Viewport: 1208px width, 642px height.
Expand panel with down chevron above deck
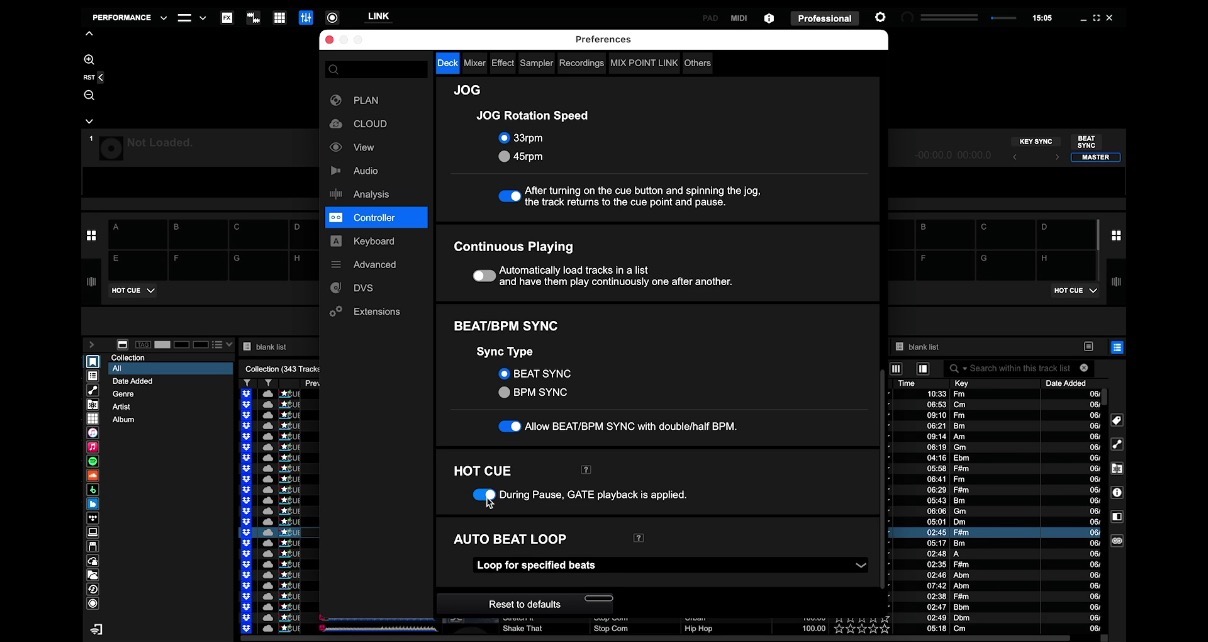pos(89,121)
